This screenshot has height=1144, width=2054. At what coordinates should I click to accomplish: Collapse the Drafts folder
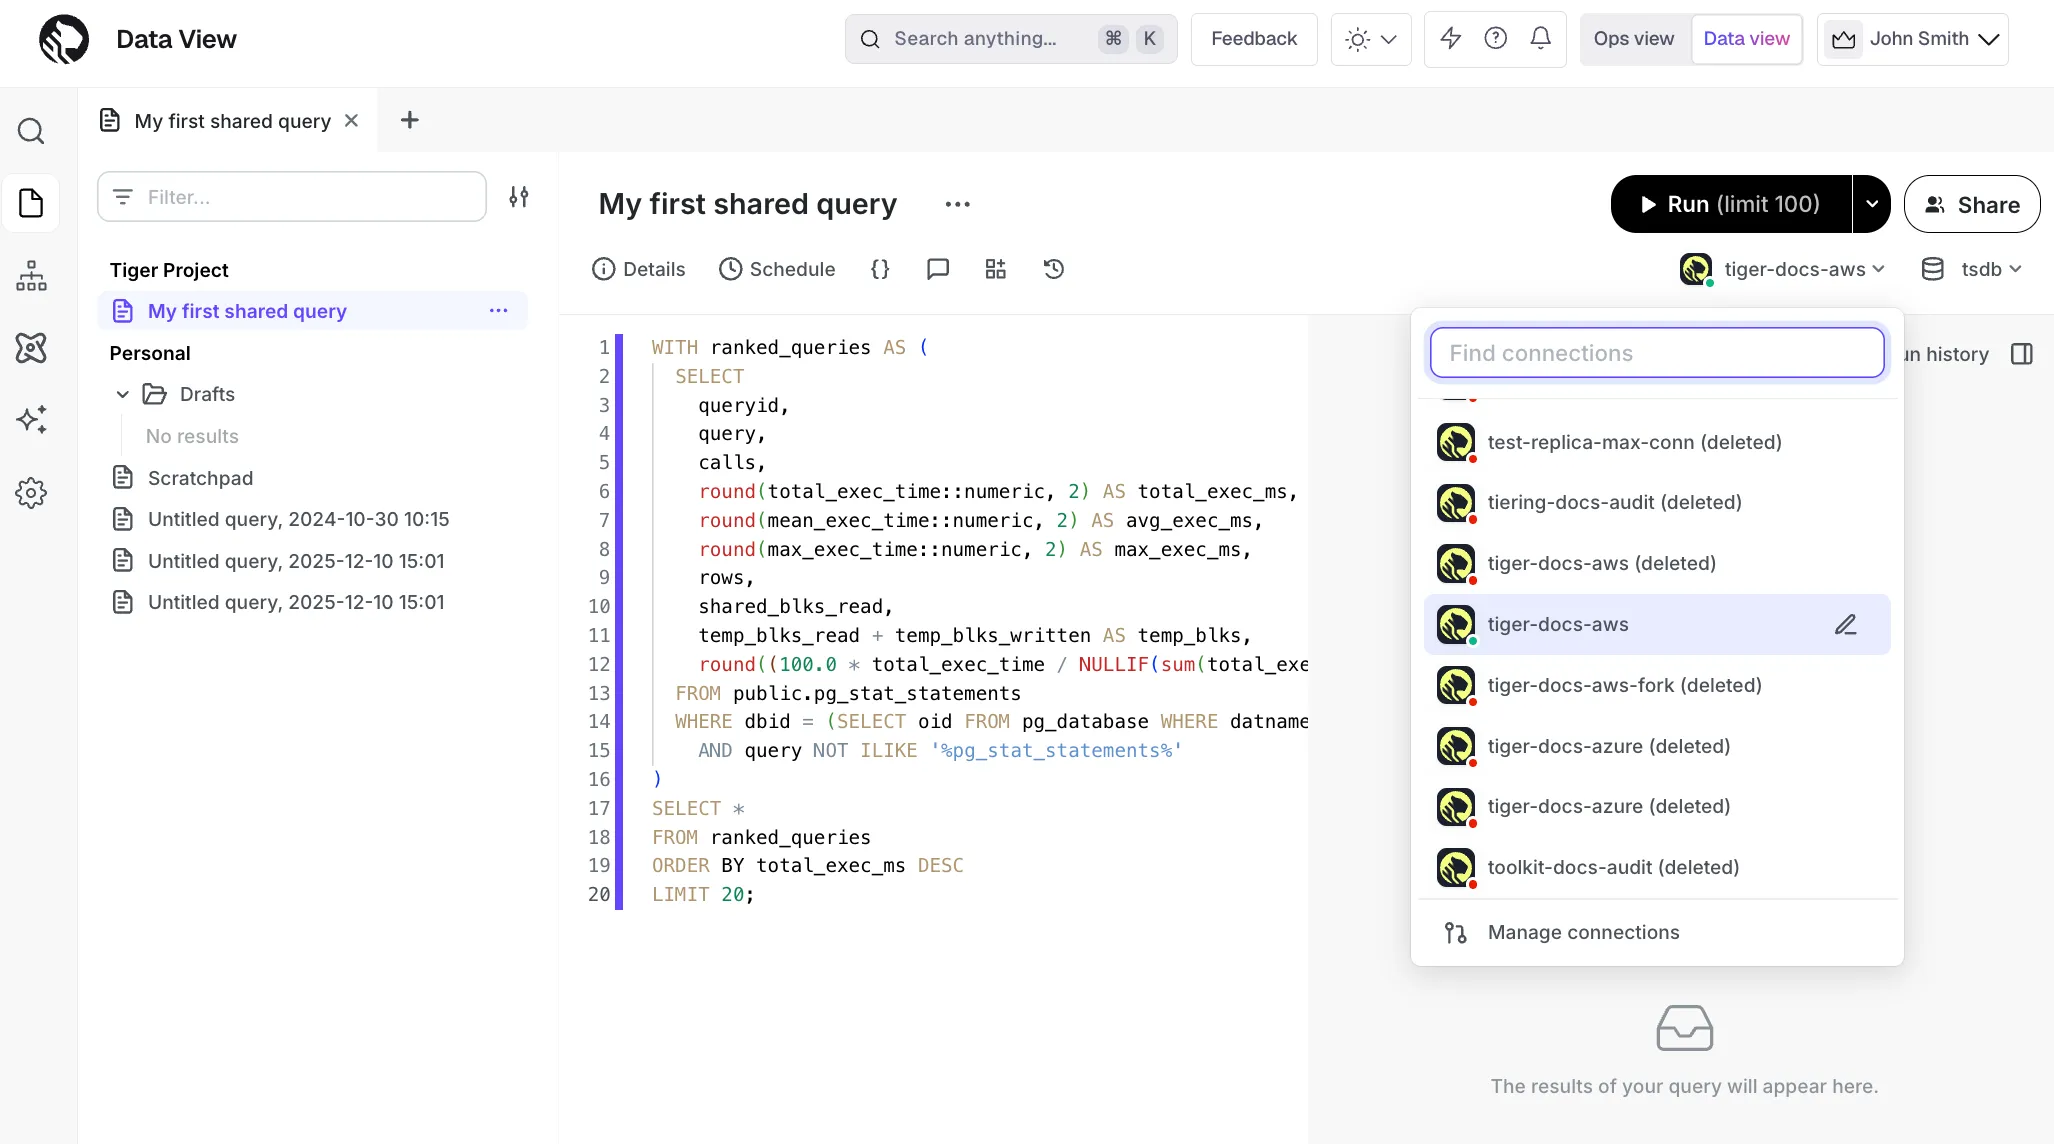point(122,394)
